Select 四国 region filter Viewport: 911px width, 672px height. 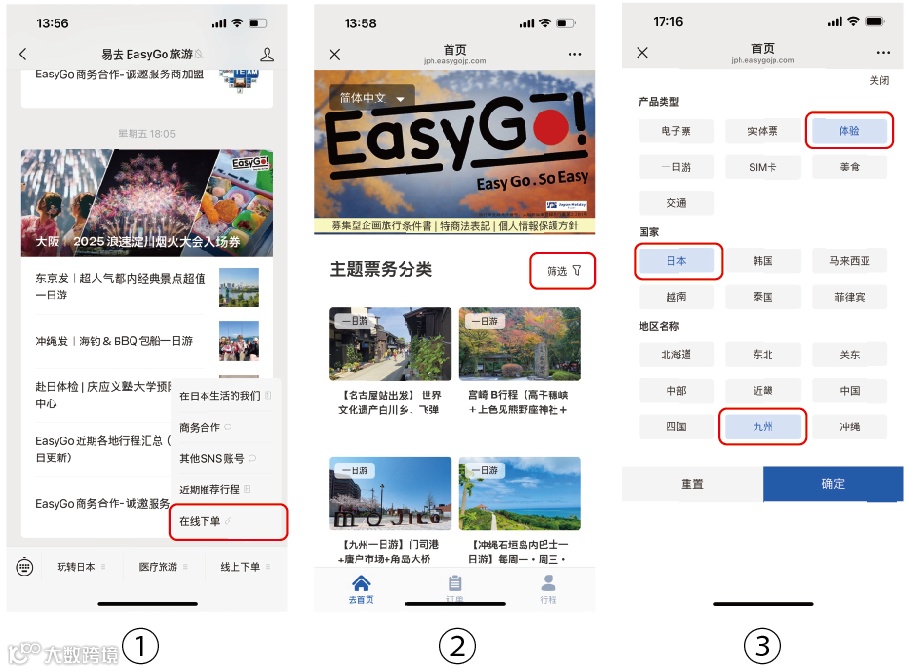click(x=676, y=427)
